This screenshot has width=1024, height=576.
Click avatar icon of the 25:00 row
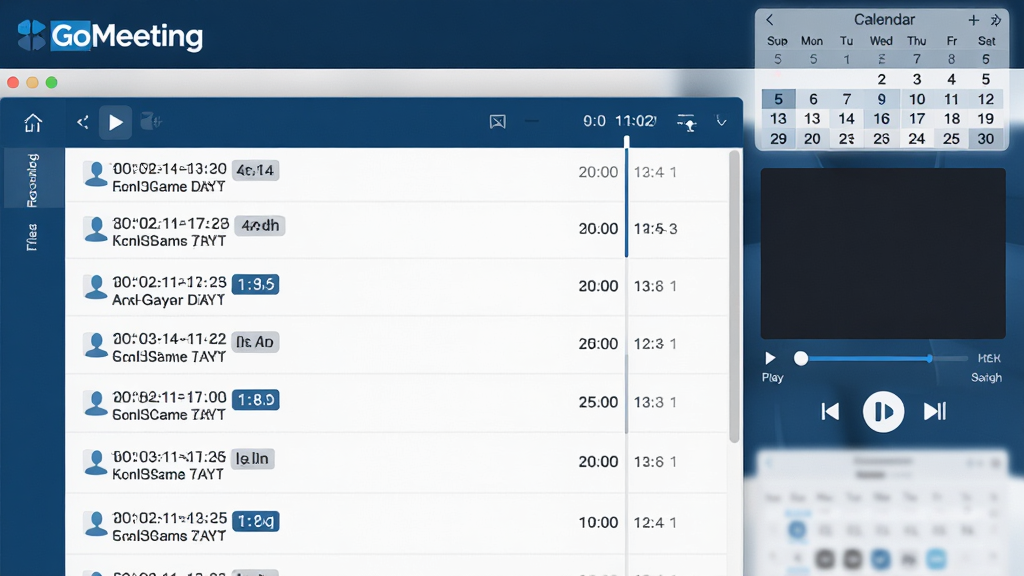[96, 404]
